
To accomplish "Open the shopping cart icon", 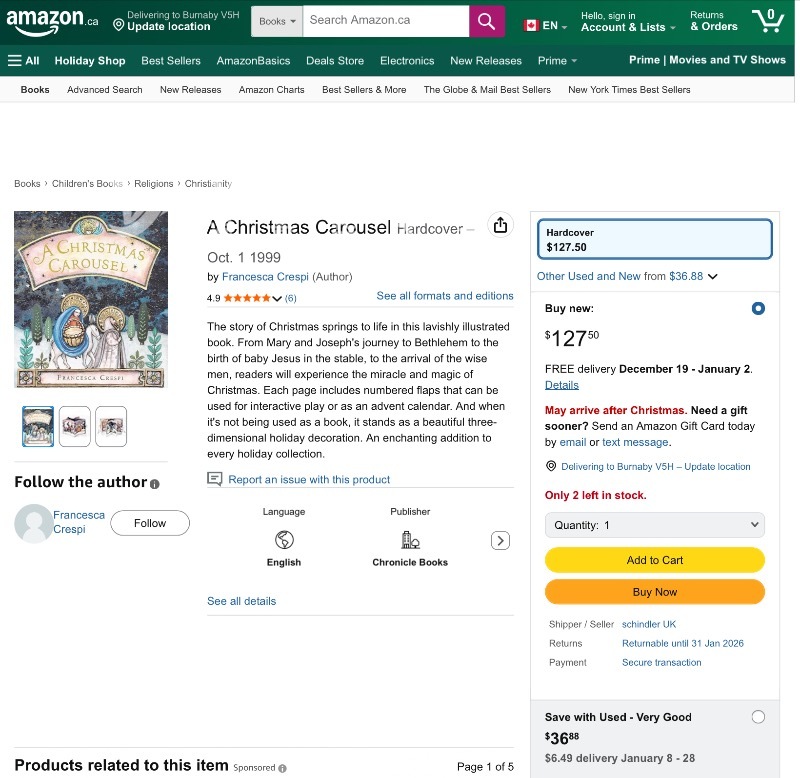I will 767,21.
